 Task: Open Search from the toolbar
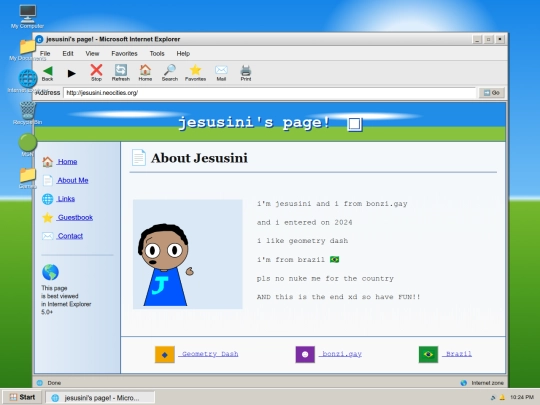tap(170, 73)
